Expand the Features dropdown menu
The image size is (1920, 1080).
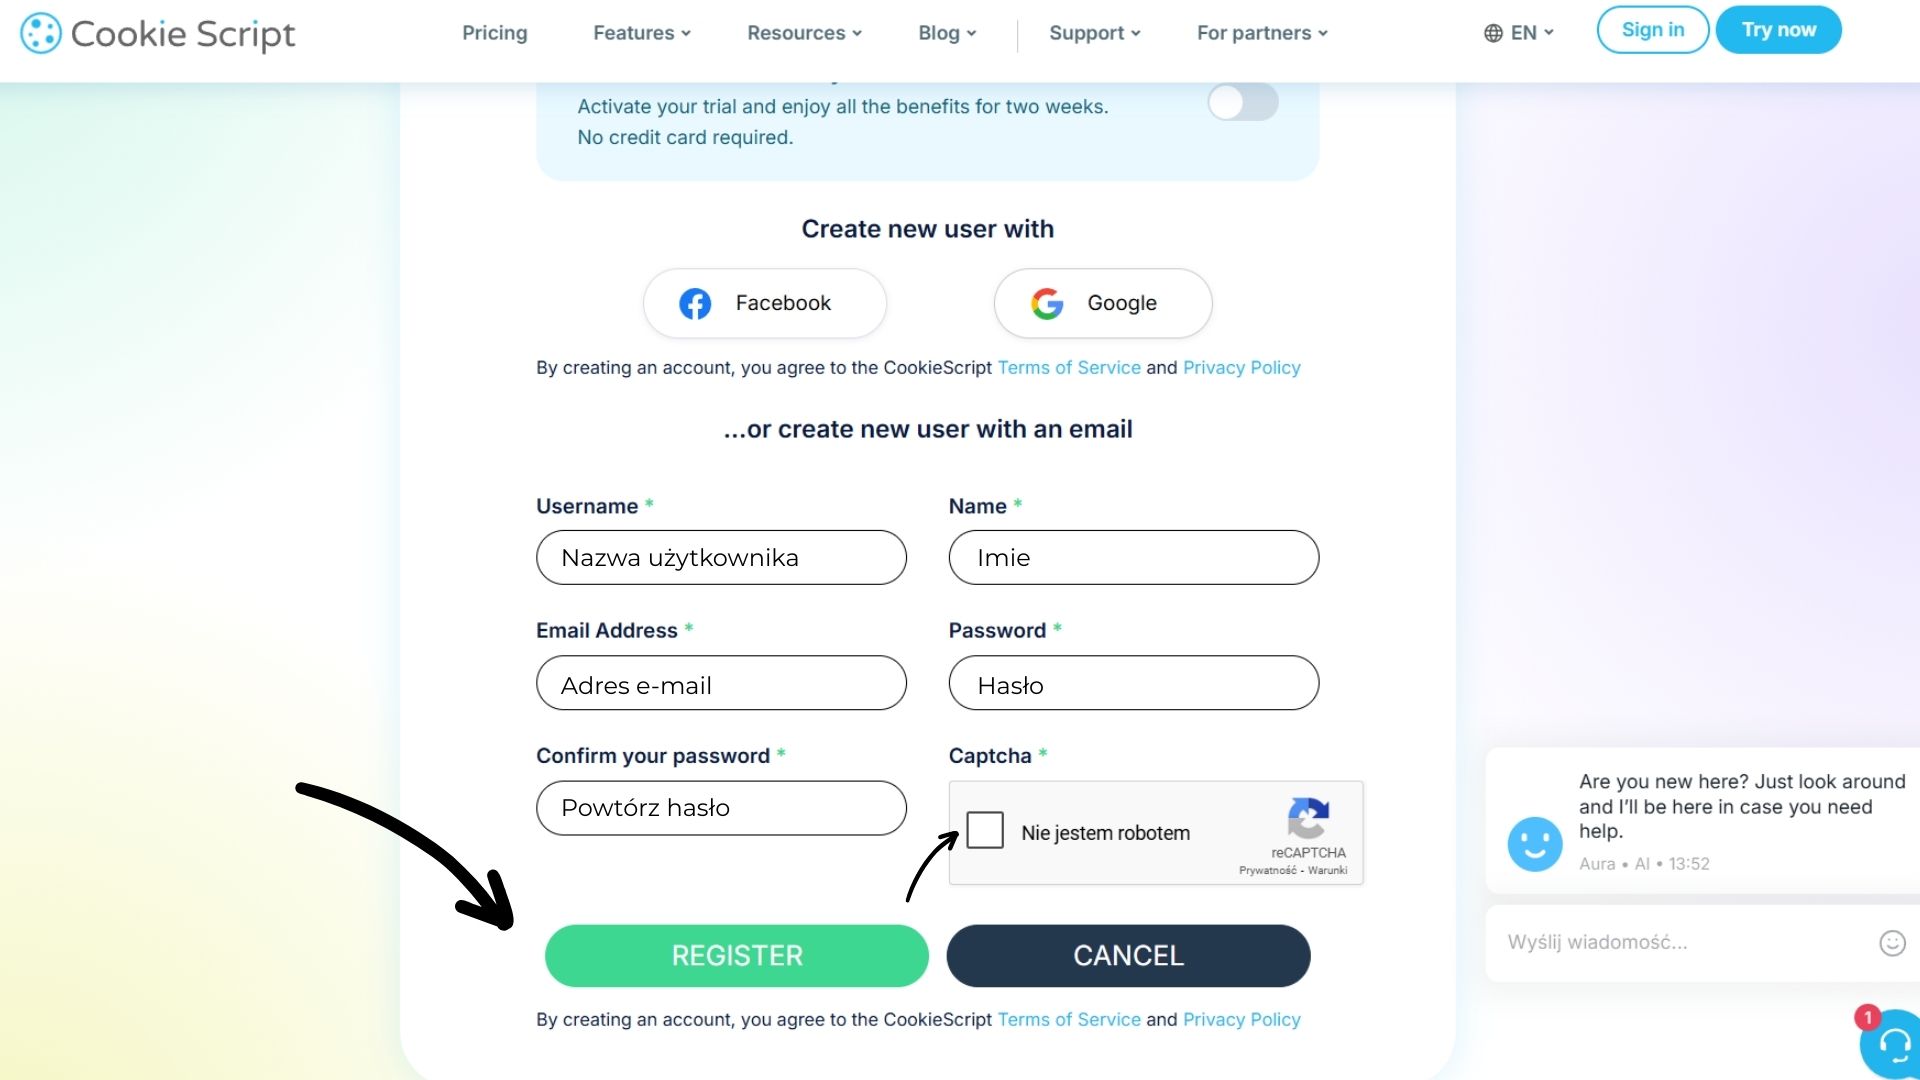coord(641,33)
